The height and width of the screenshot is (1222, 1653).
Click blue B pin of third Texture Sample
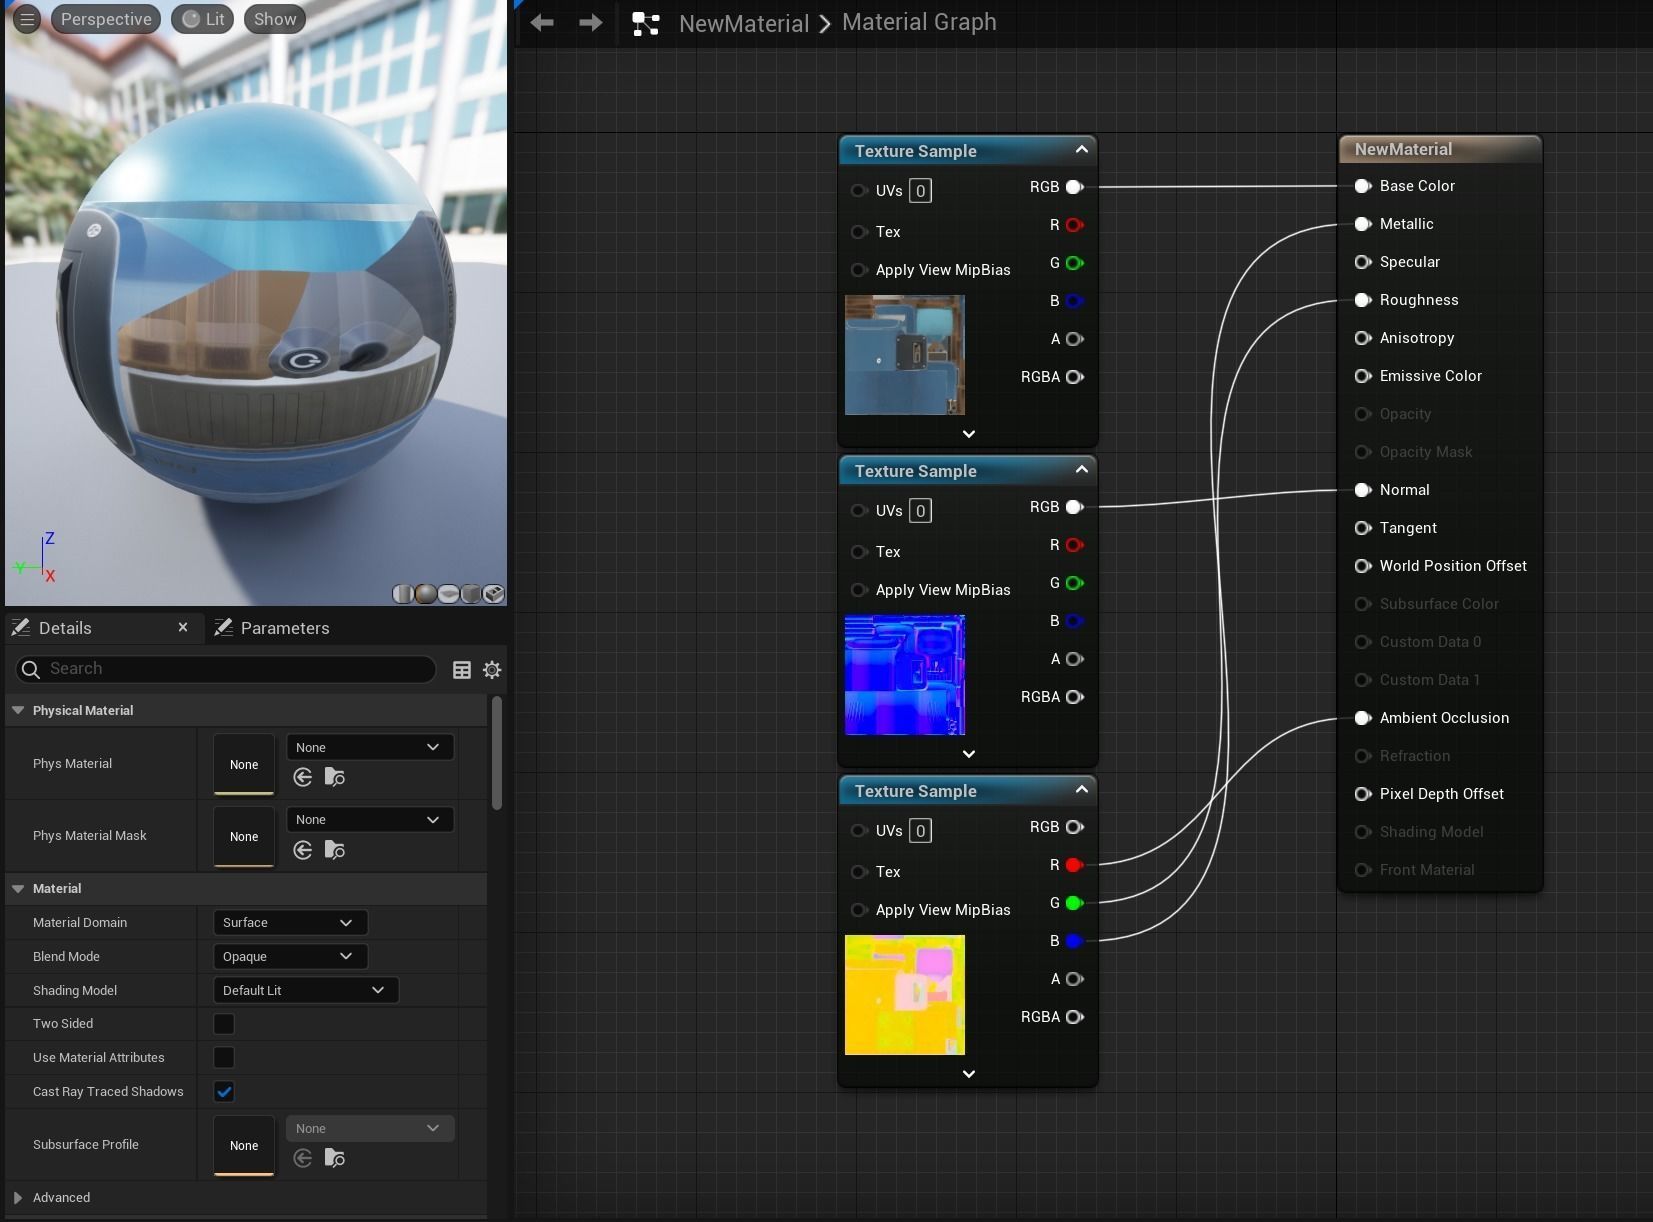point(1075,941)
